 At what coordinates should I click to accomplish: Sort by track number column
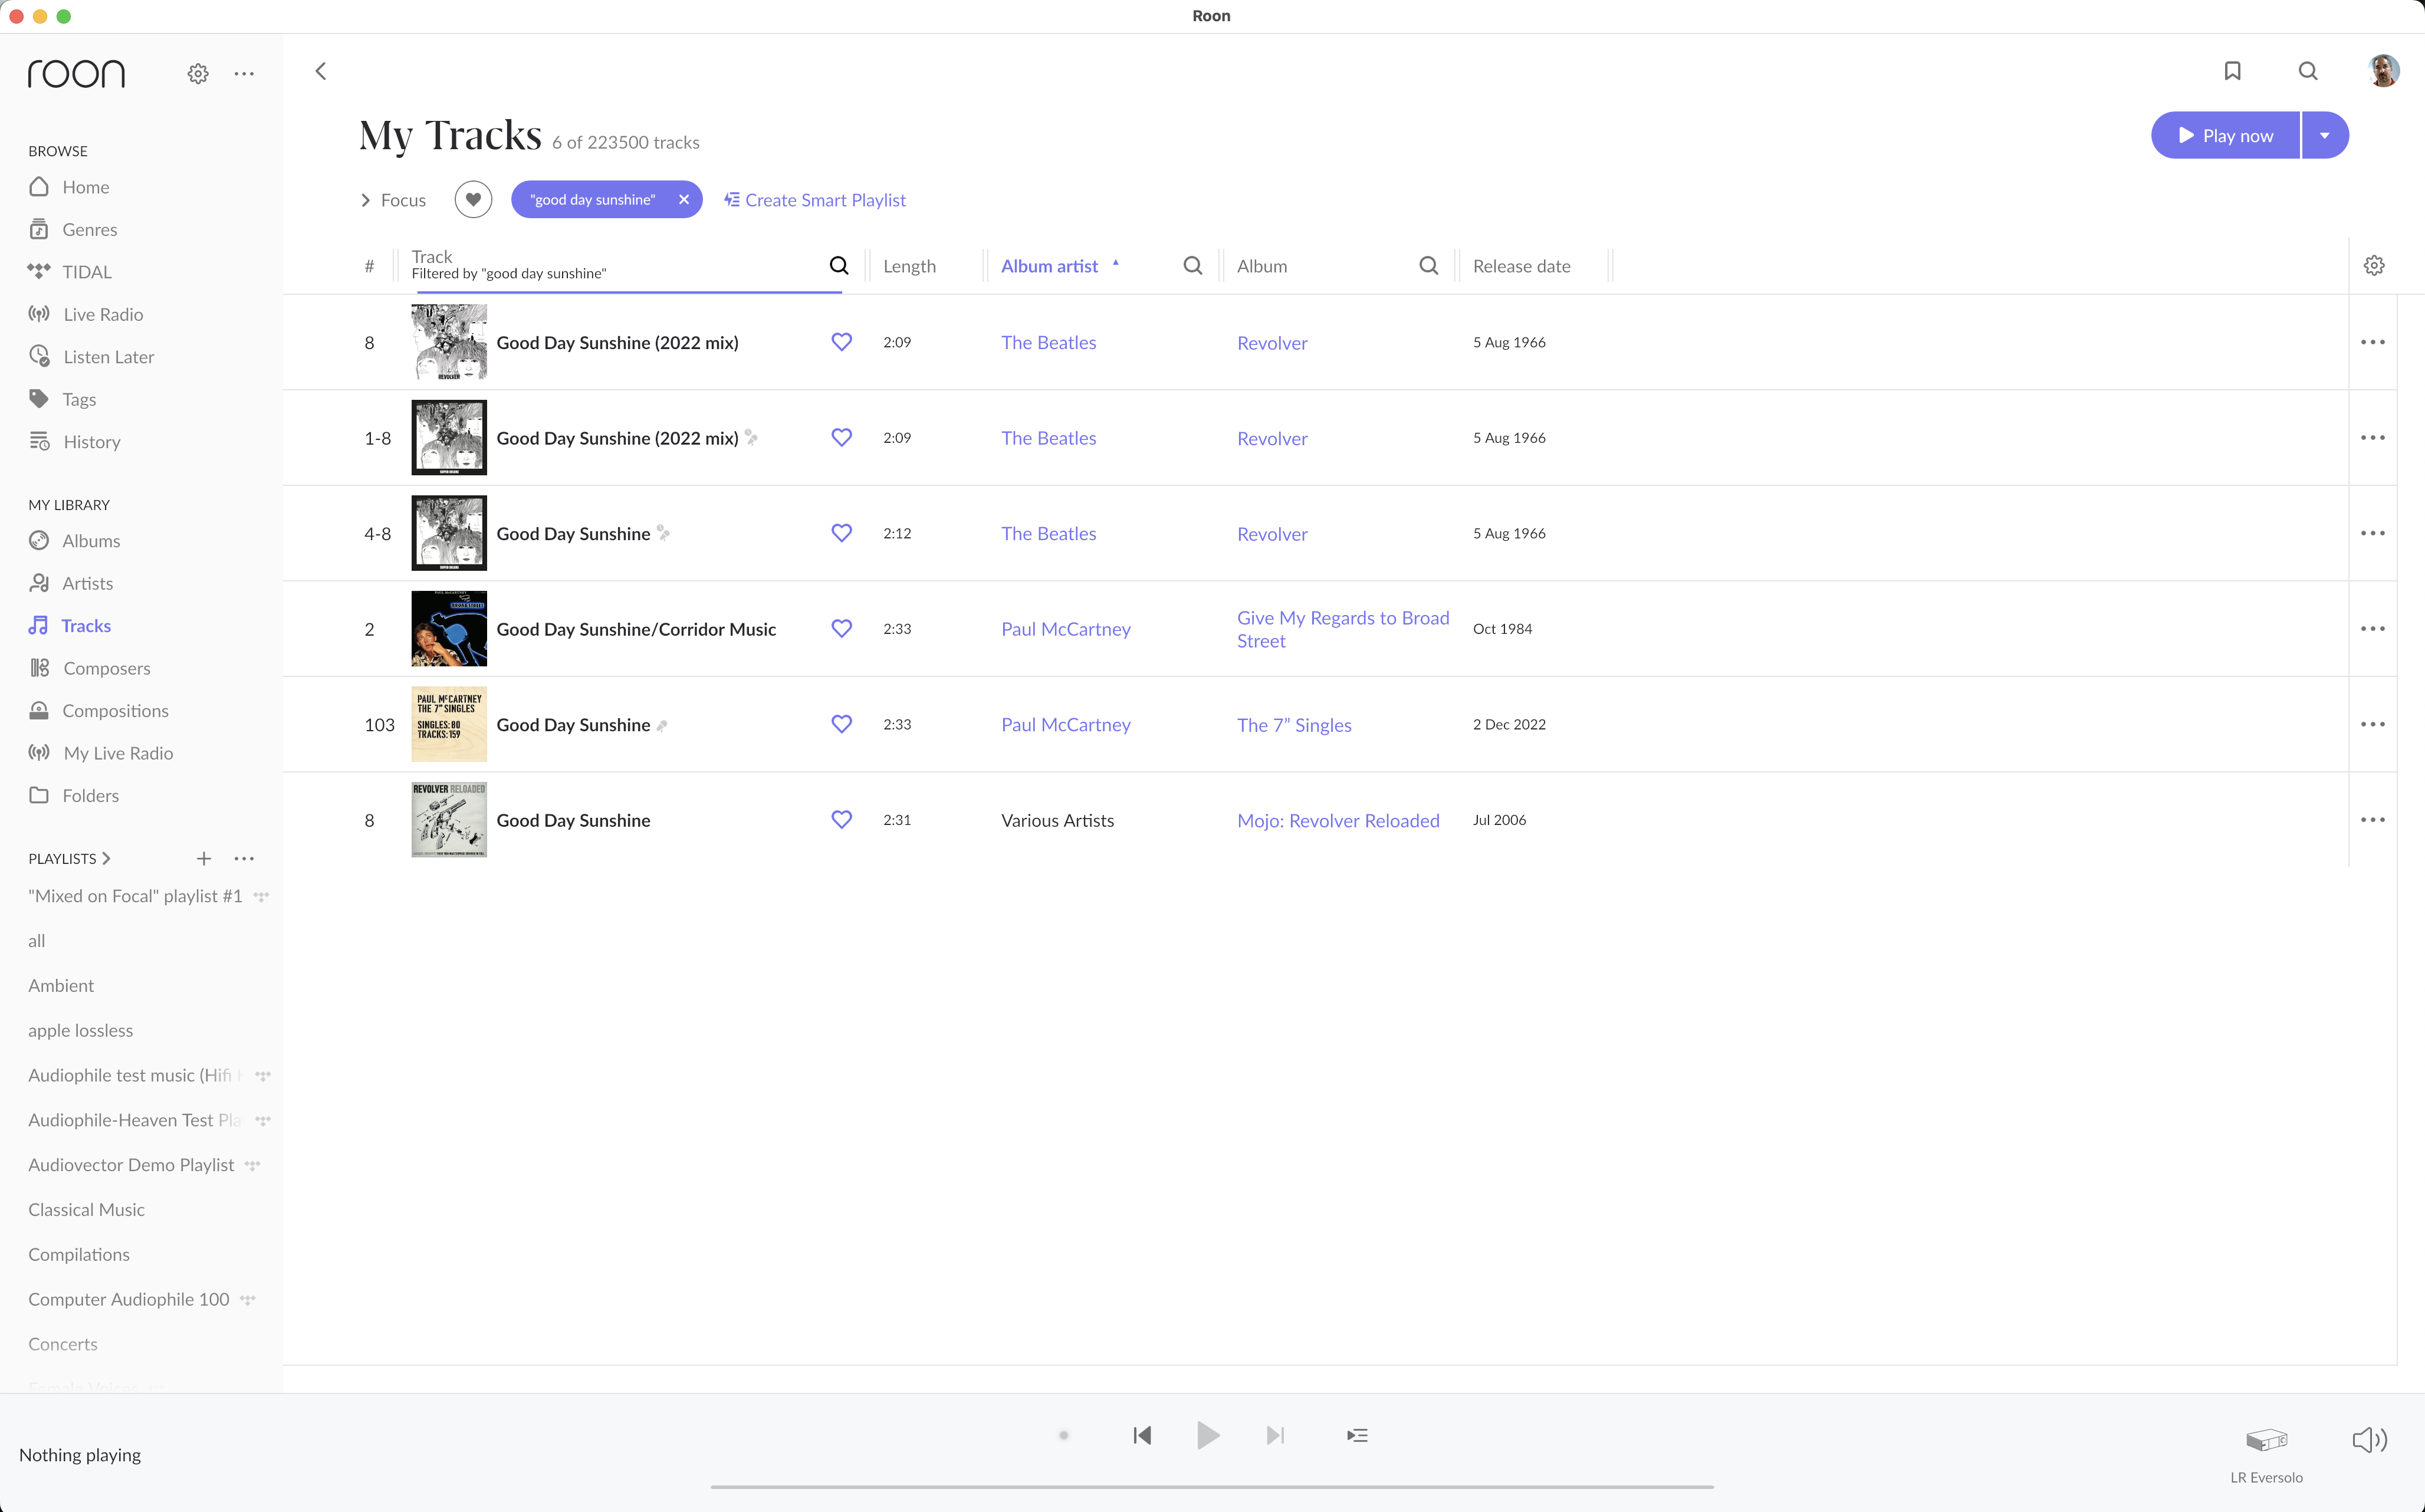click(369, 266)
